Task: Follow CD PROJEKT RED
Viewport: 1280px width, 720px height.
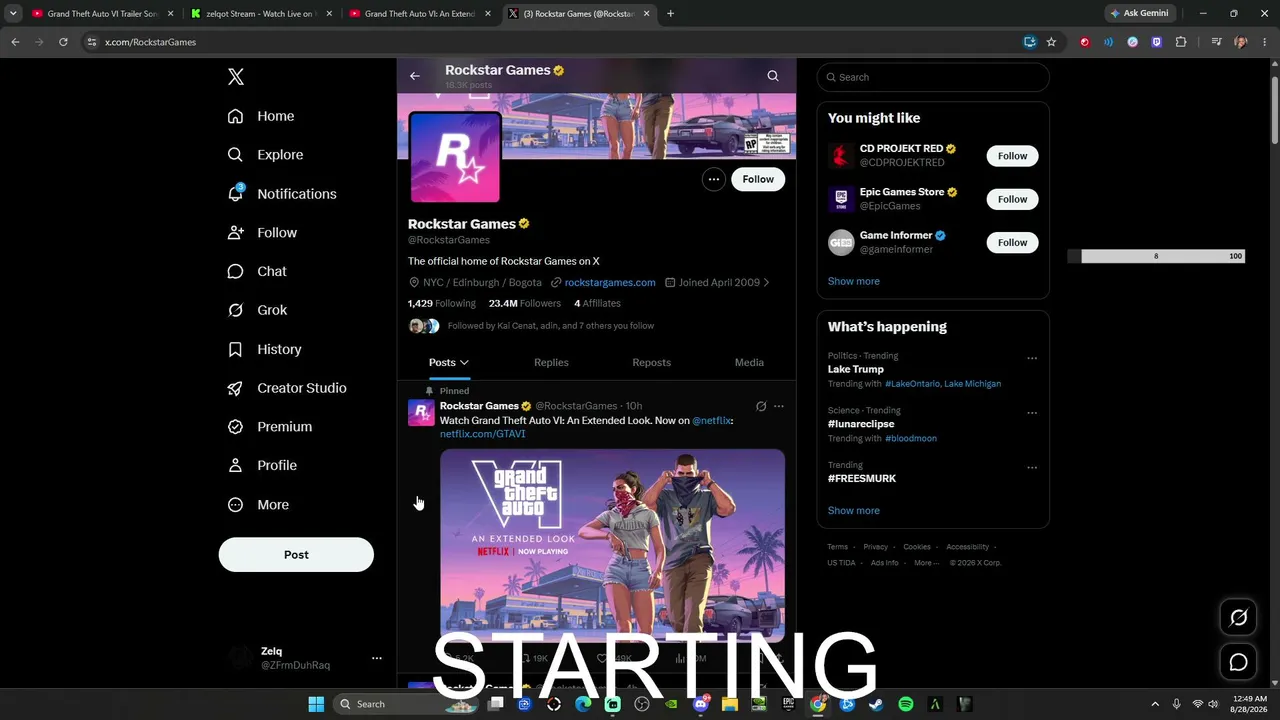Action: point(1012,156)
